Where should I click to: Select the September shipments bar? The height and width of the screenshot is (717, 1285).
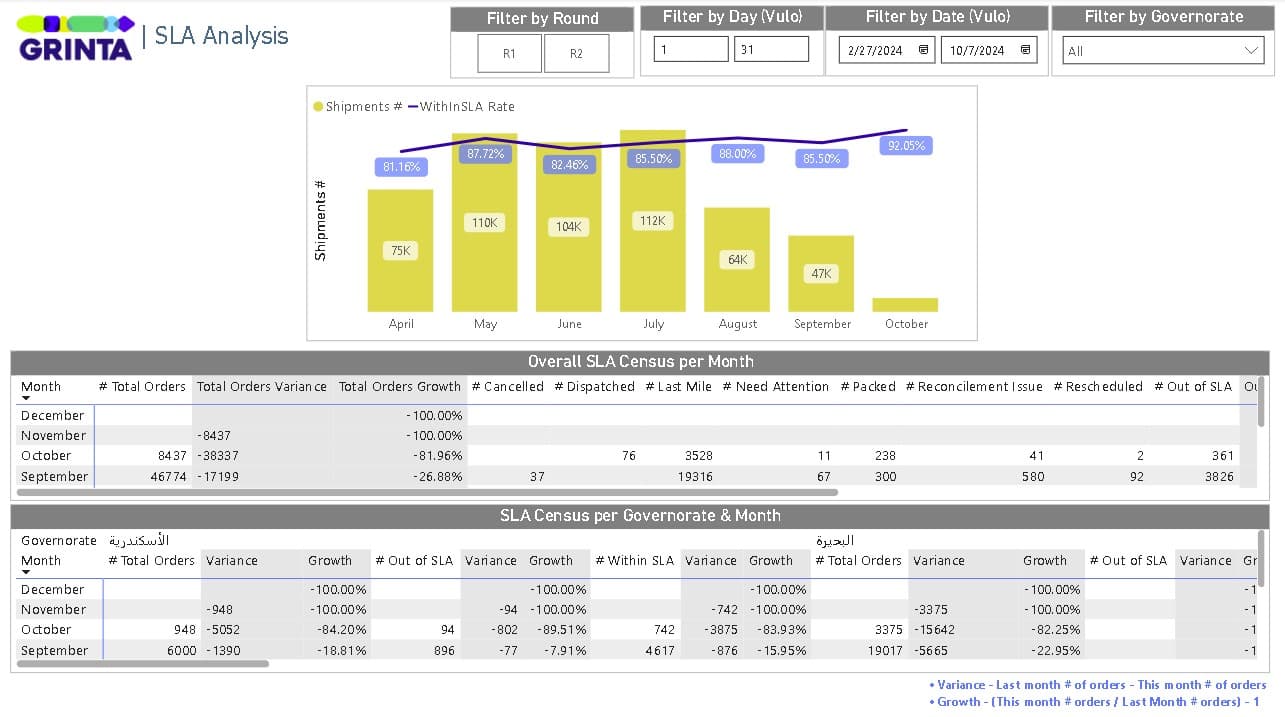coord(821,274)
